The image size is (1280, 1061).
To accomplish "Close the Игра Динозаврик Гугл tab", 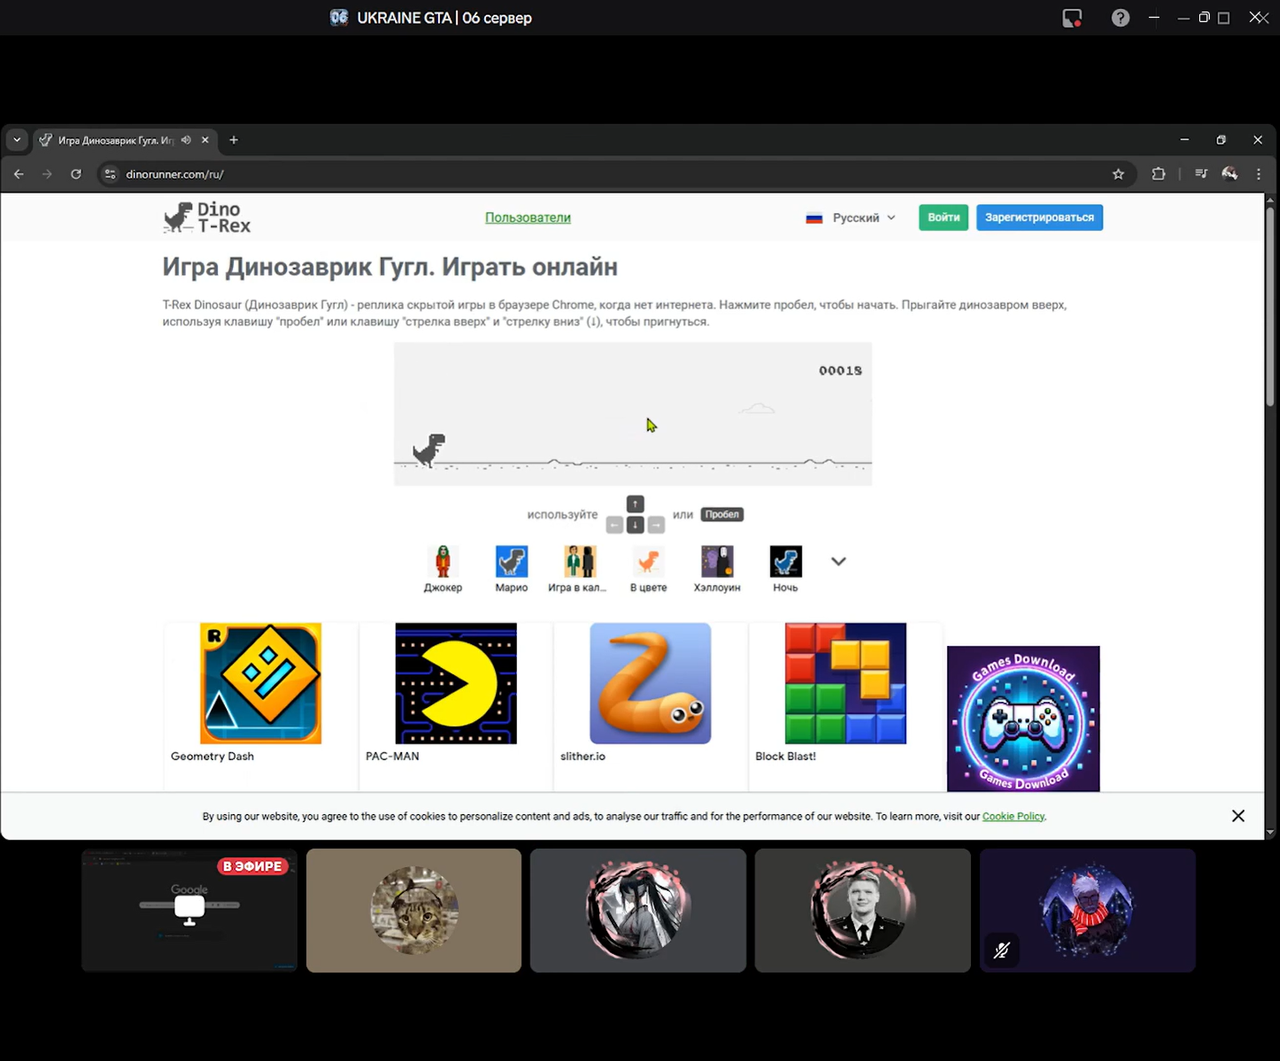I will pos(205,140).
